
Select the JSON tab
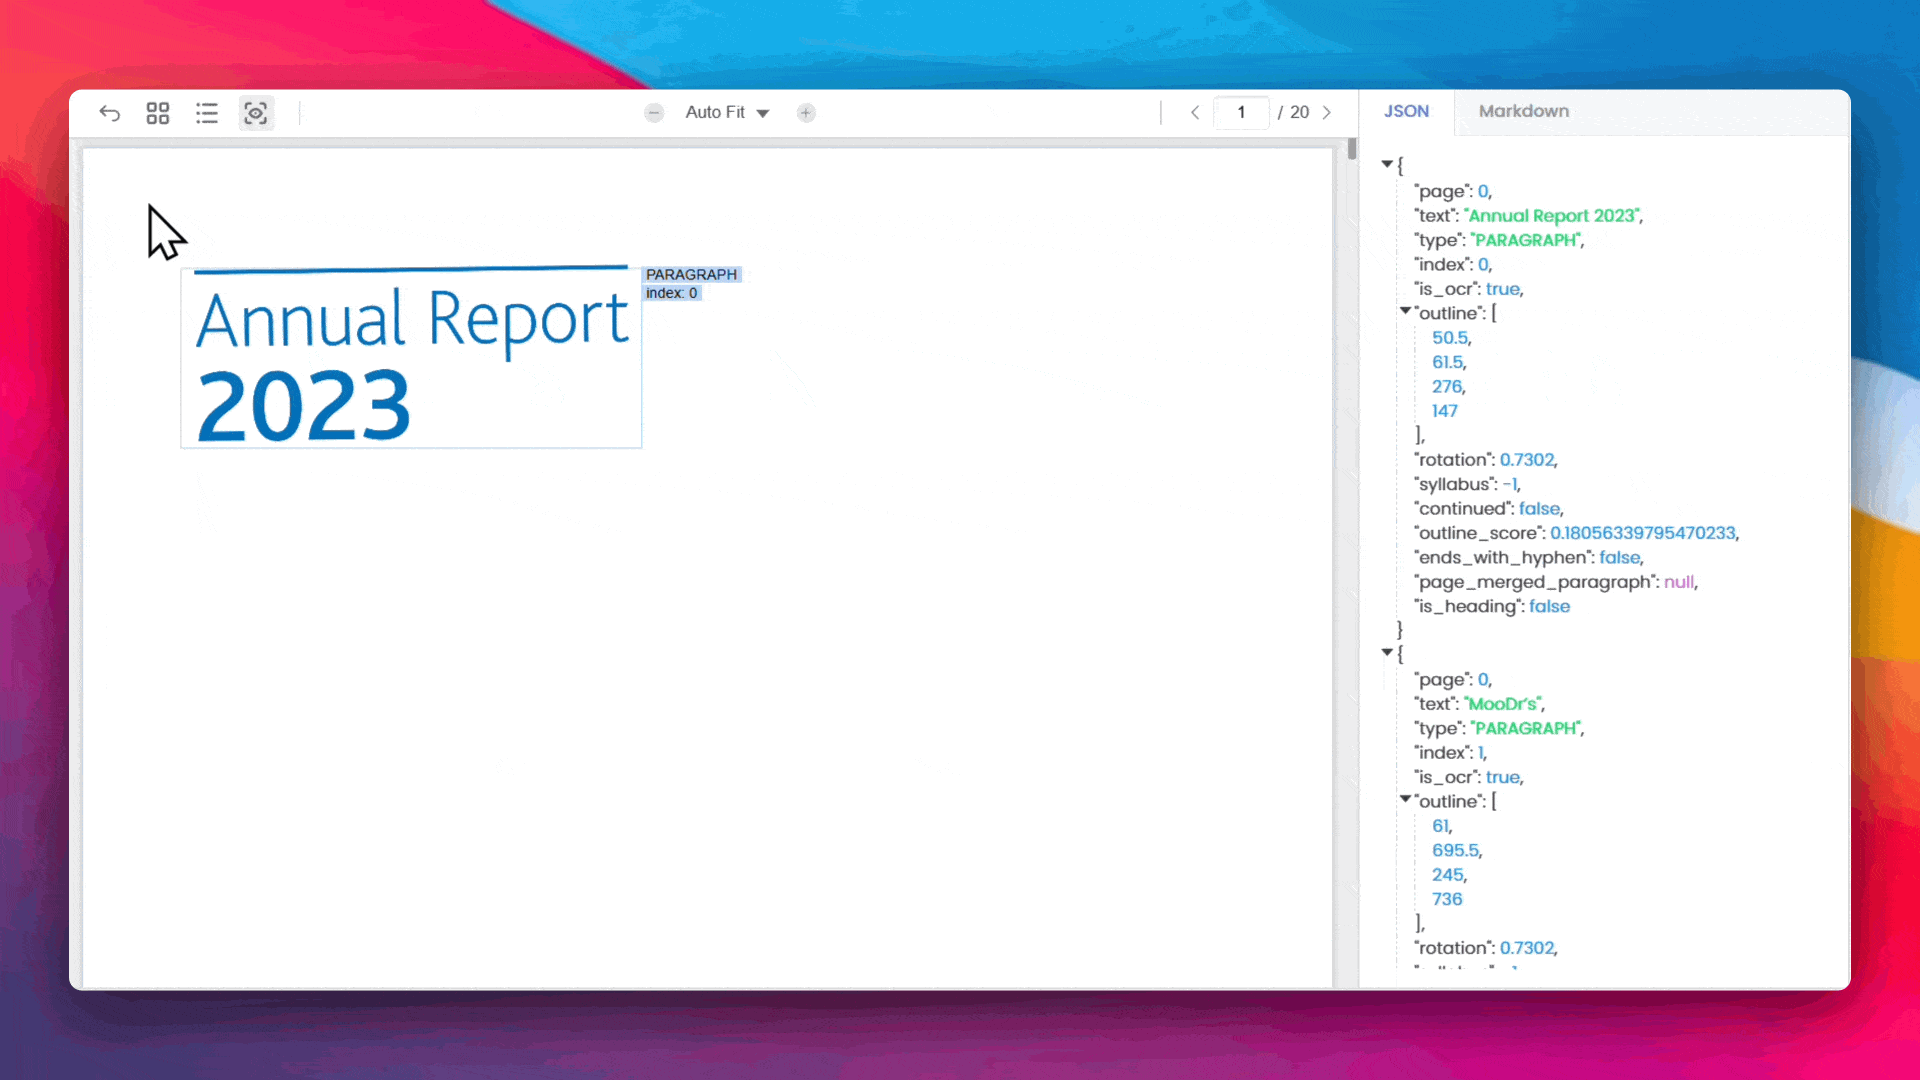(x=1406, y=111)
